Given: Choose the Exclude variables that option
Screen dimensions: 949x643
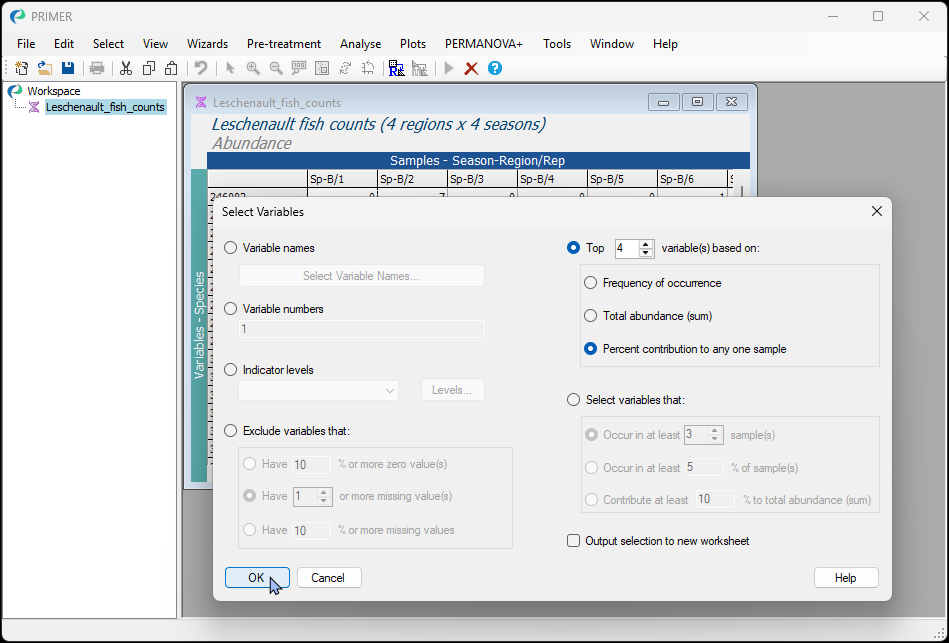Looking at the screenshot, I should pos(231,431).
